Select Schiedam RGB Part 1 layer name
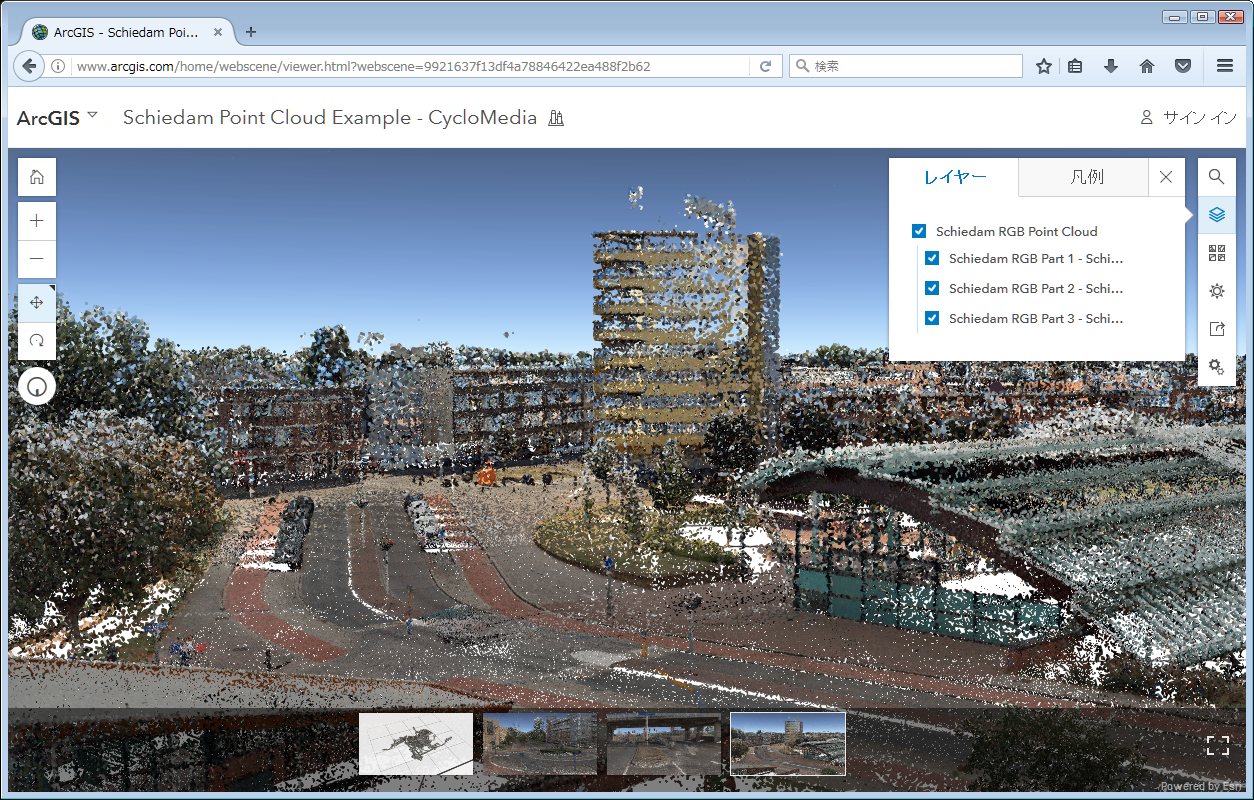Viewport: 1254px width, 800px height. (1036, 258)
